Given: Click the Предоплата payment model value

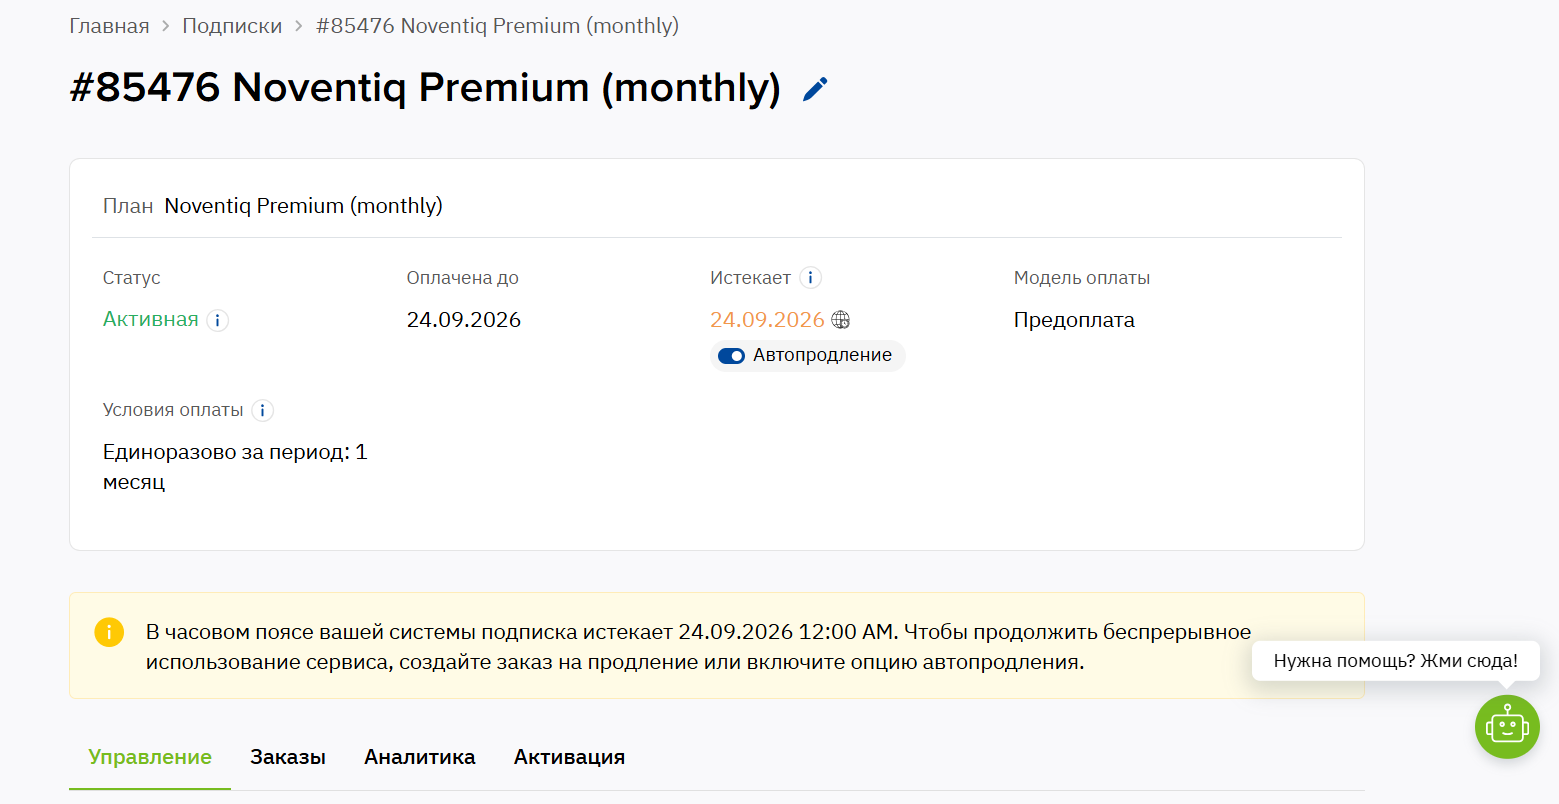Looking at the screenshot, I should pyautogui.click(x=1074, y=320).
